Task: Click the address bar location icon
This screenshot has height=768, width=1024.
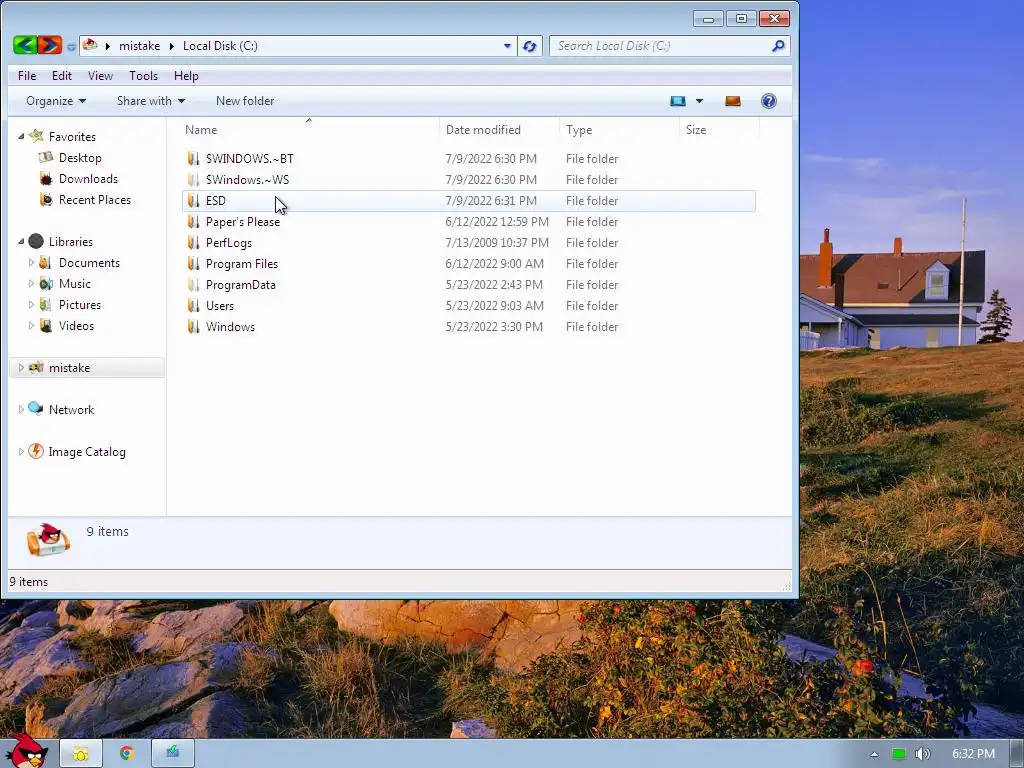Action: (x=90, y=45)
